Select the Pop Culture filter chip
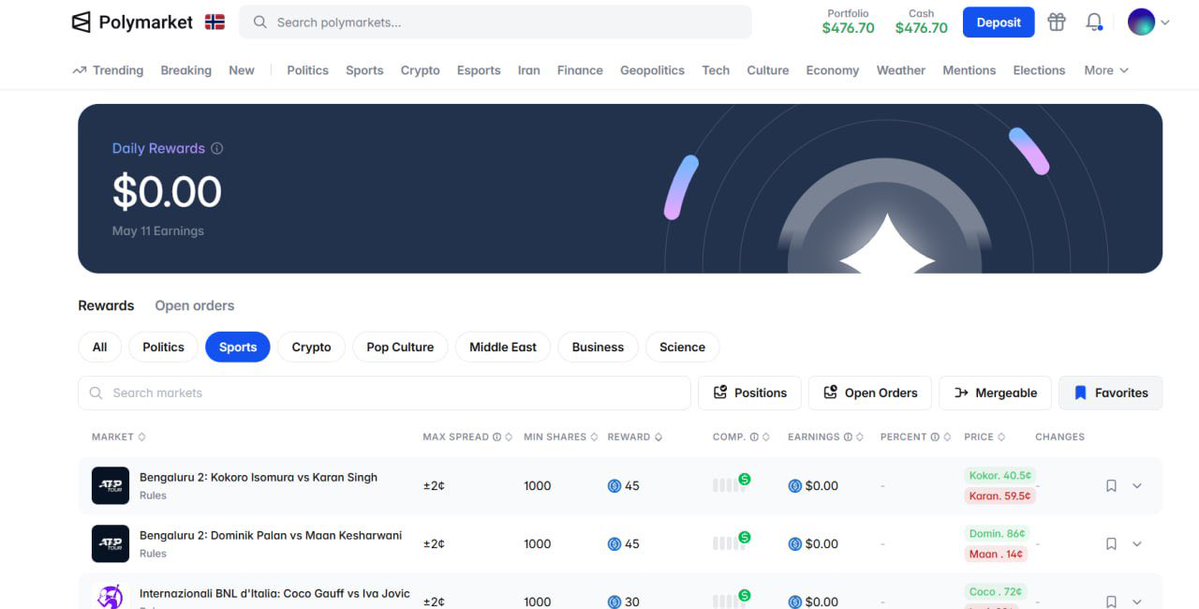Screen dimensions: 1199x609 [x=400, y=347]
